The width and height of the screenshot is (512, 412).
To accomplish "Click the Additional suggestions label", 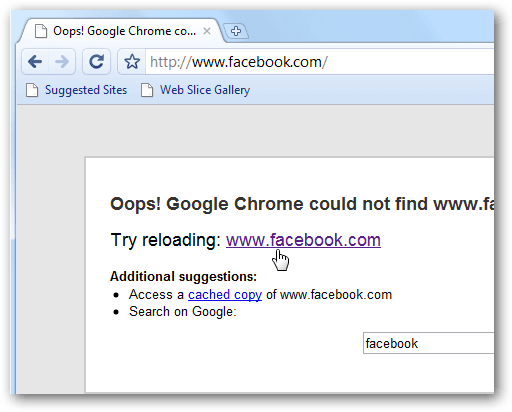I will pyautogui.click(x=183, y=277).
